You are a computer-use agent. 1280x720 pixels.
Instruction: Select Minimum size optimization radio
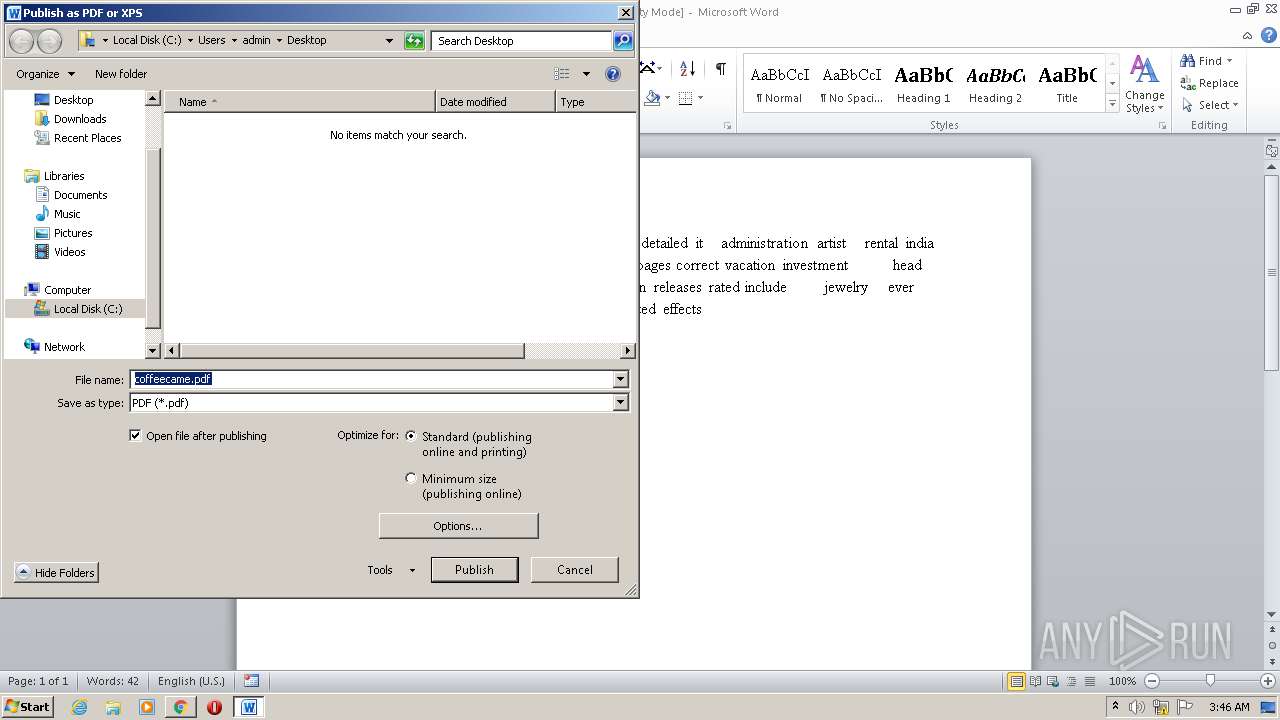click(x=411, y=478)
